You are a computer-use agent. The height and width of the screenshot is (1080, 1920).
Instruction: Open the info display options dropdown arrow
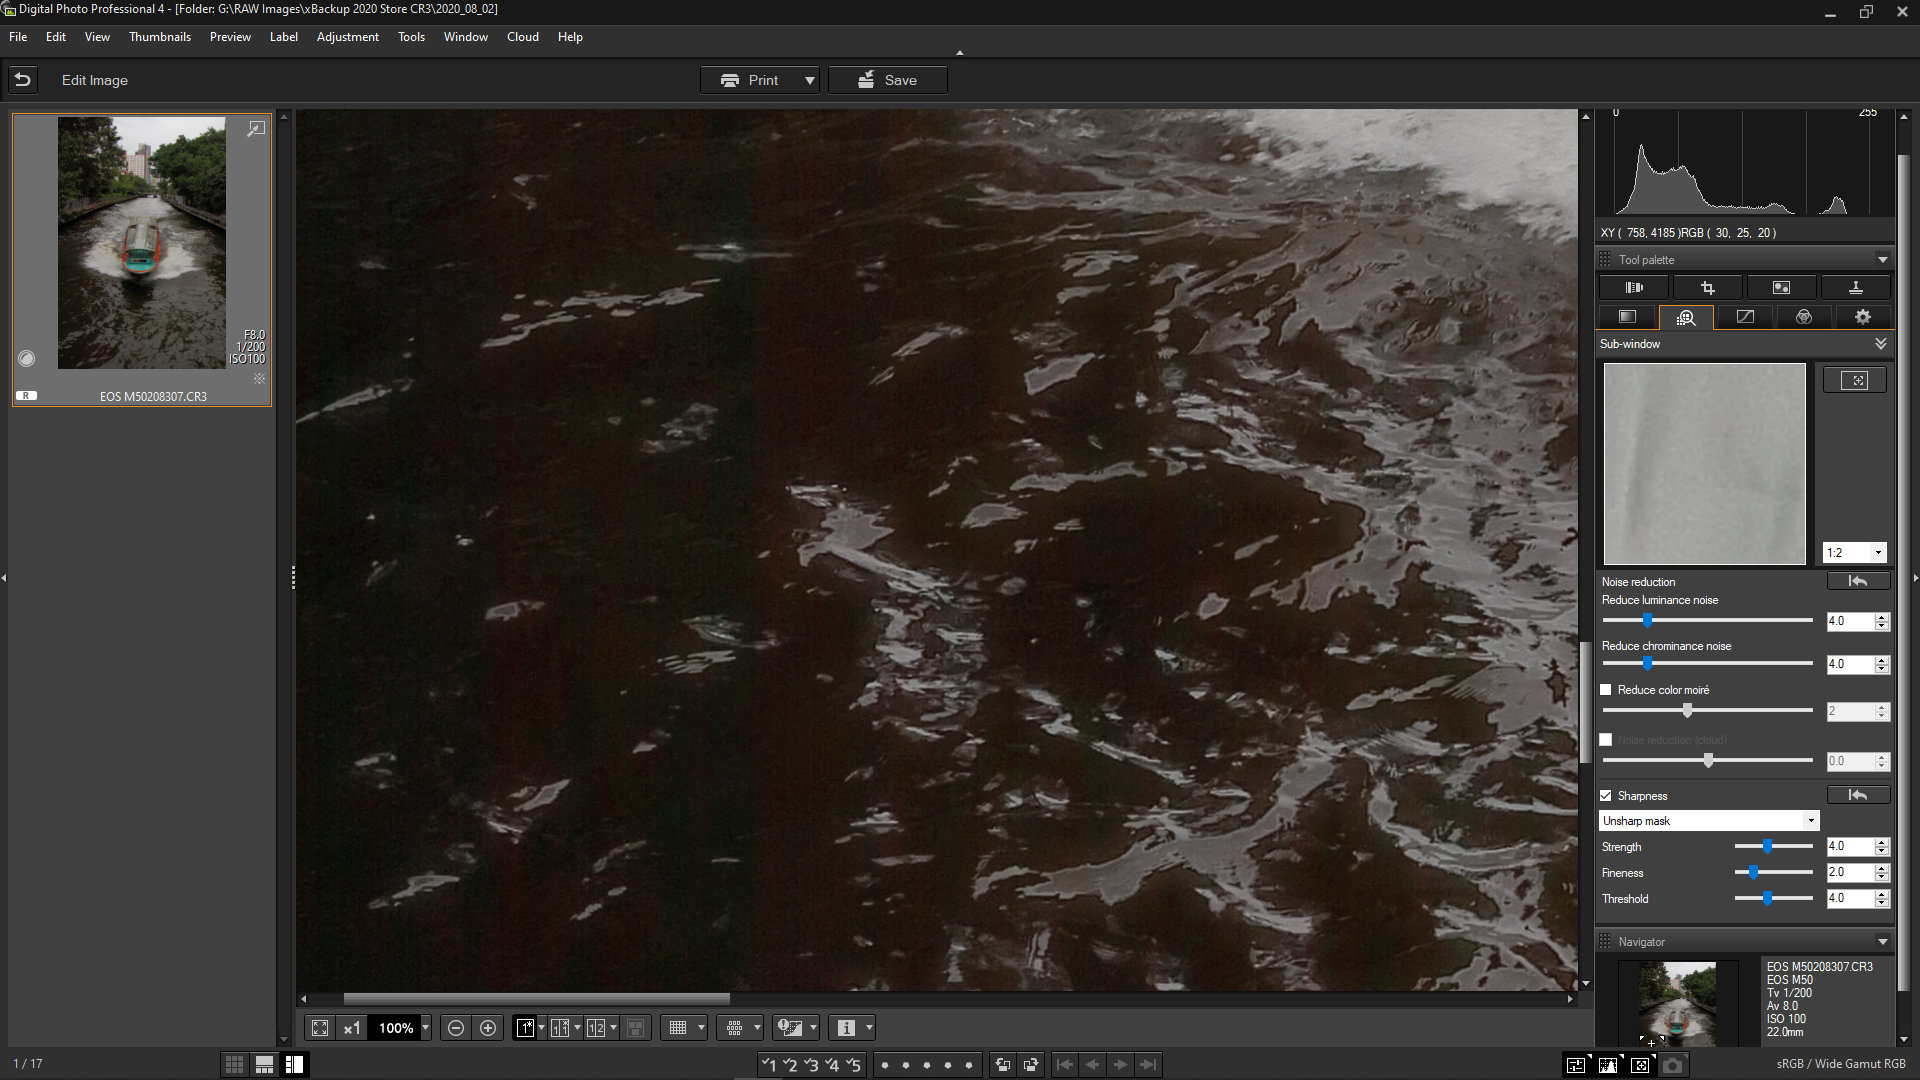pos(869,1028)
